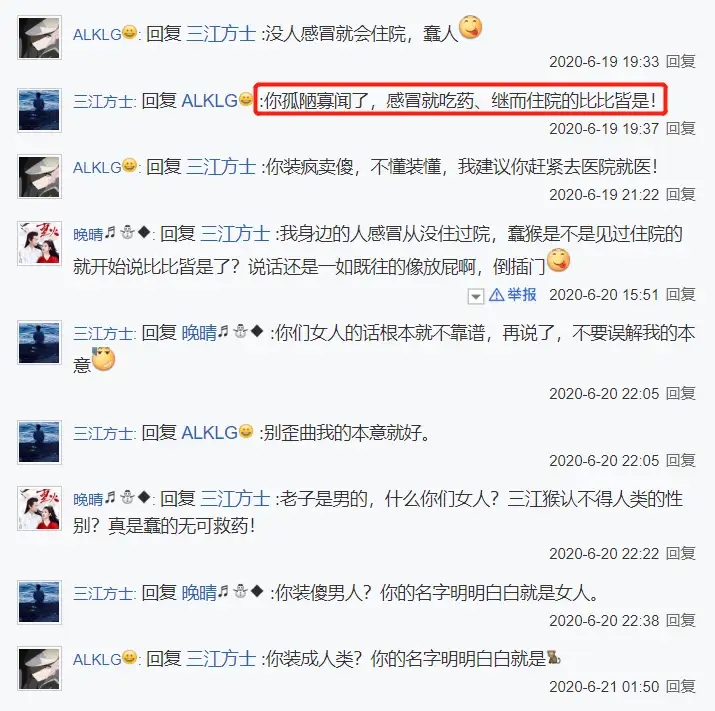Screen dimensions: 715x711
Task: Click the monkey emoji ending the last comment
Action: 554,657
